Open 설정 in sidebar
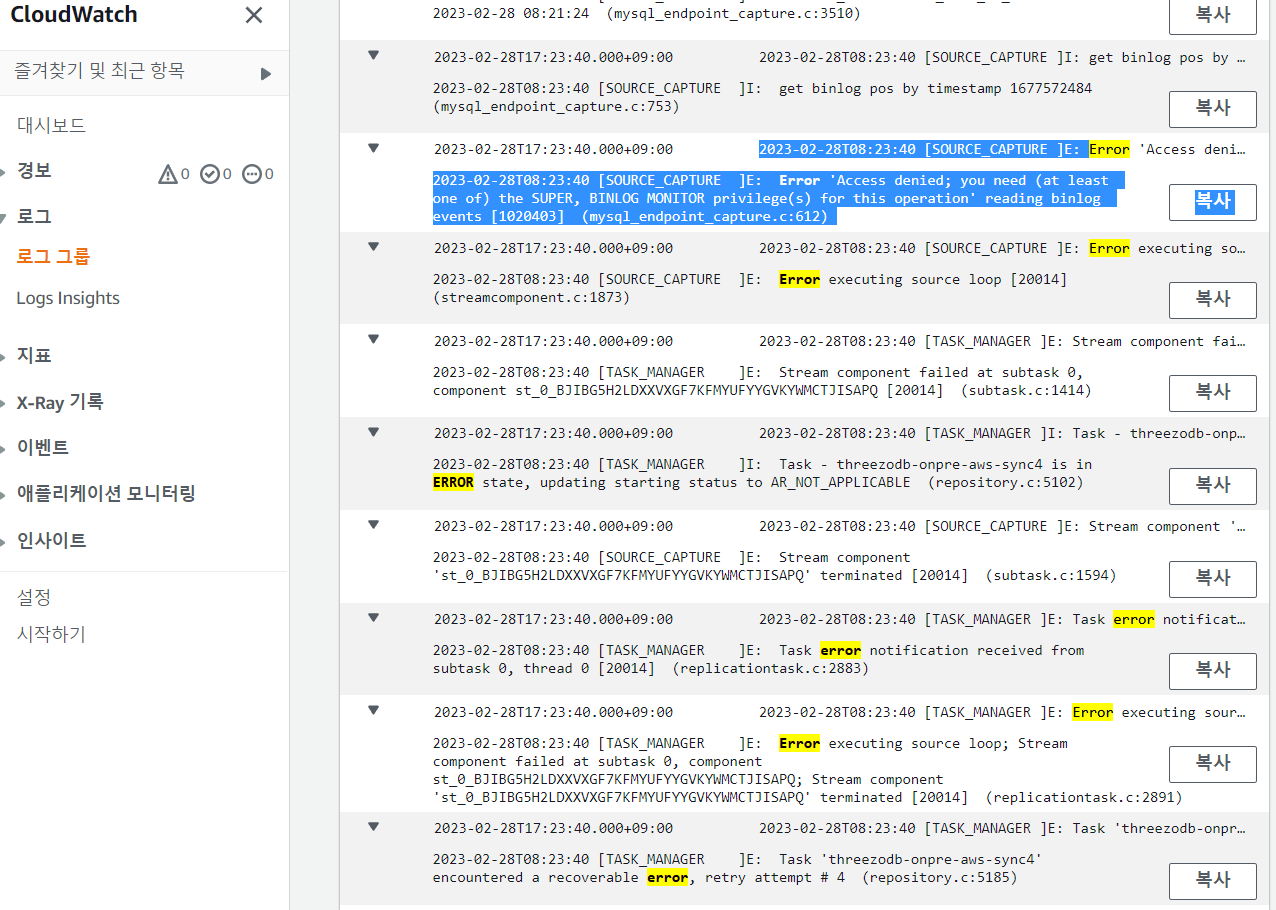Viewport: 1276px width, 910px height. click(34, 597)
